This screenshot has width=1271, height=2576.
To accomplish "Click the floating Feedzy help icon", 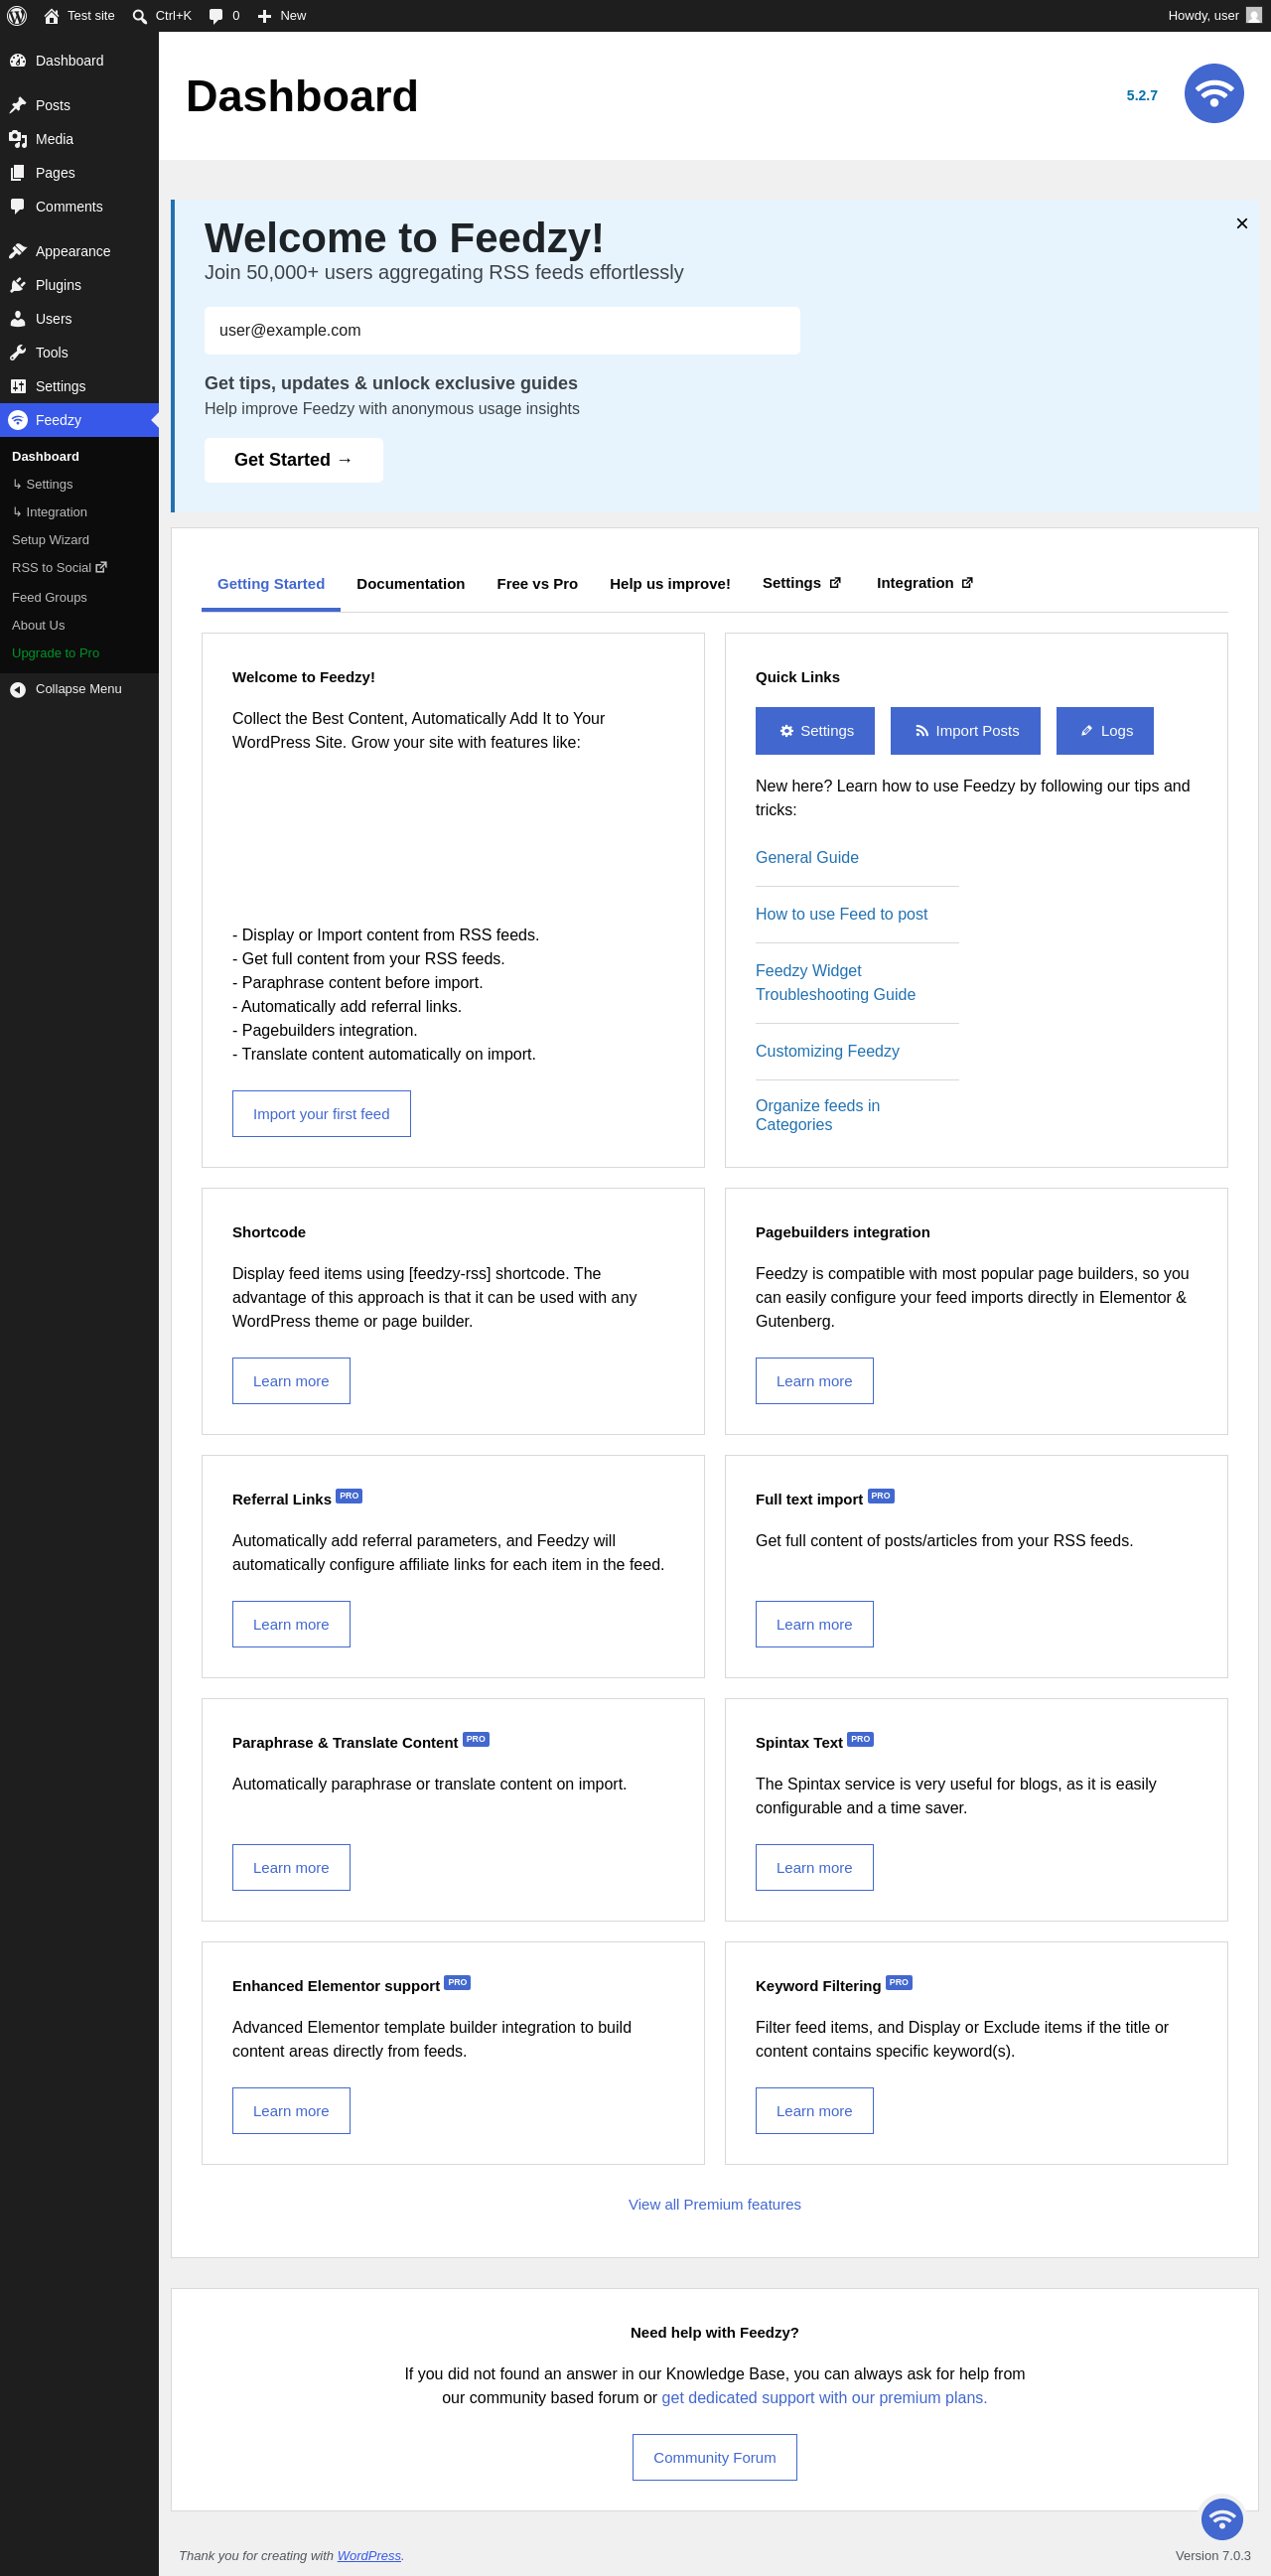I will (1222, 2519).
